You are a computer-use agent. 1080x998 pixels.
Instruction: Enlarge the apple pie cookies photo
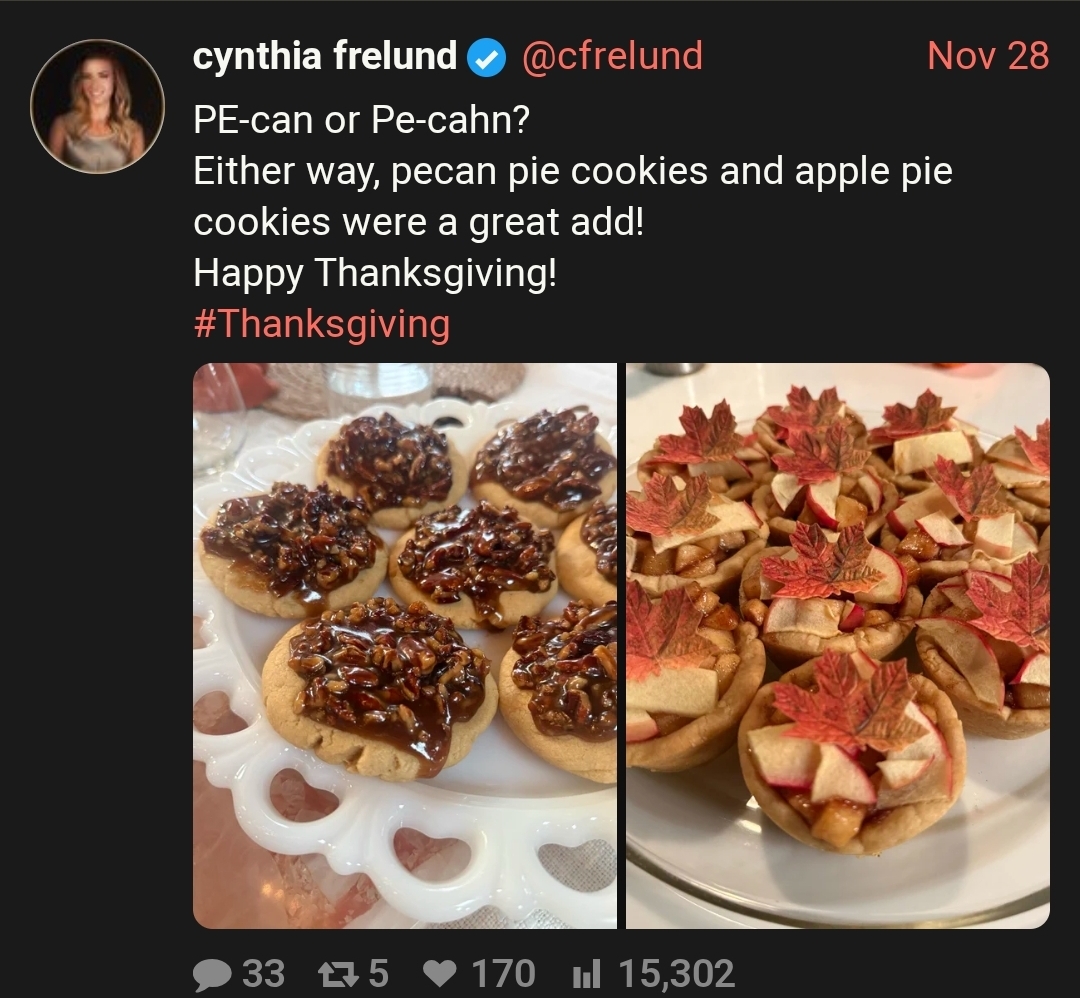tap(838, 645)
